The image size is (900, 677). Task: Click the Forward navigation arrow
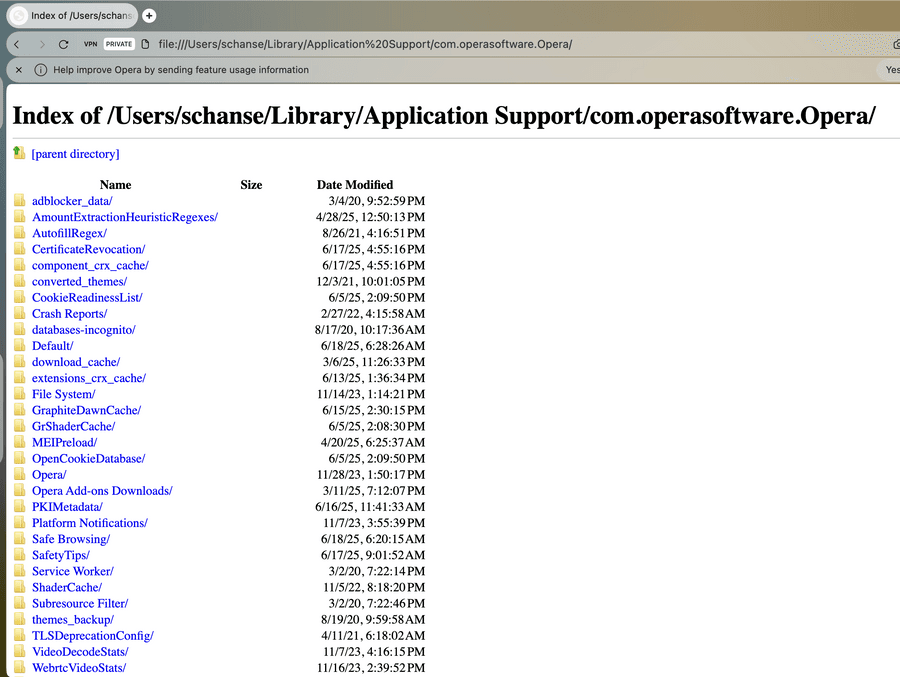(x=41, y=44)
